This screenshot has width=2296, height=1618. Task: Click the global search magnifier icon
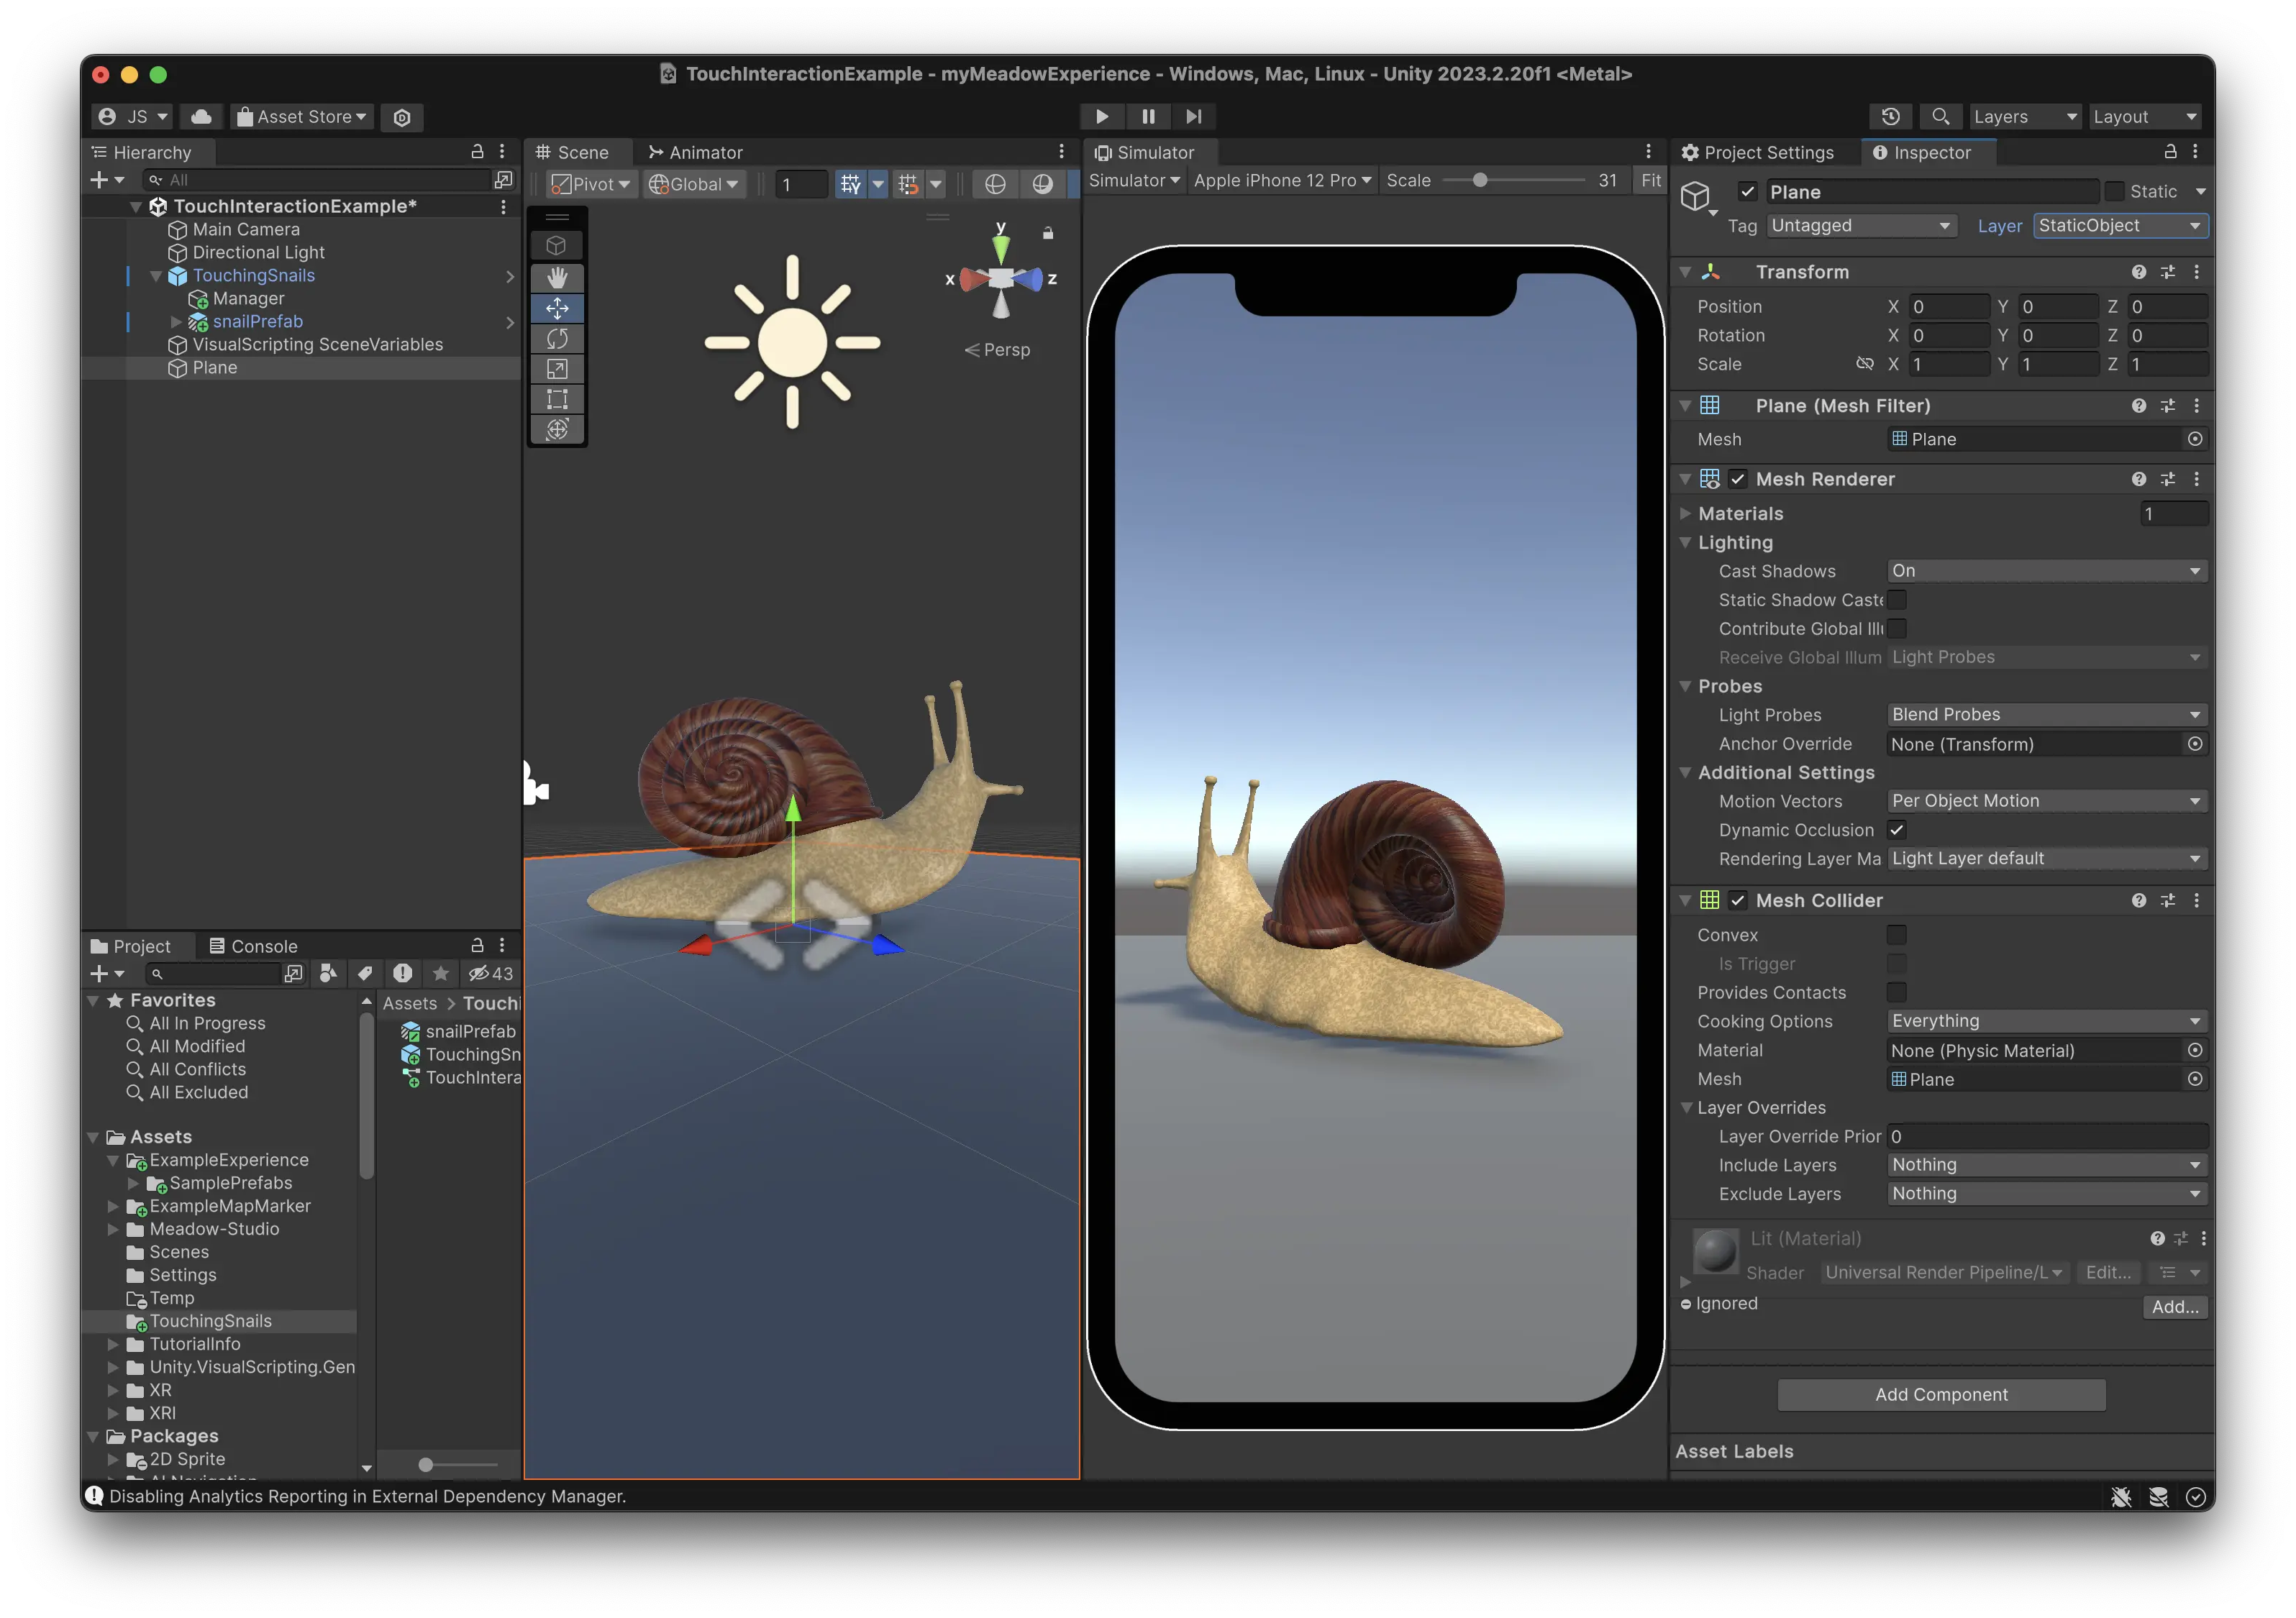coord(1940,116)
